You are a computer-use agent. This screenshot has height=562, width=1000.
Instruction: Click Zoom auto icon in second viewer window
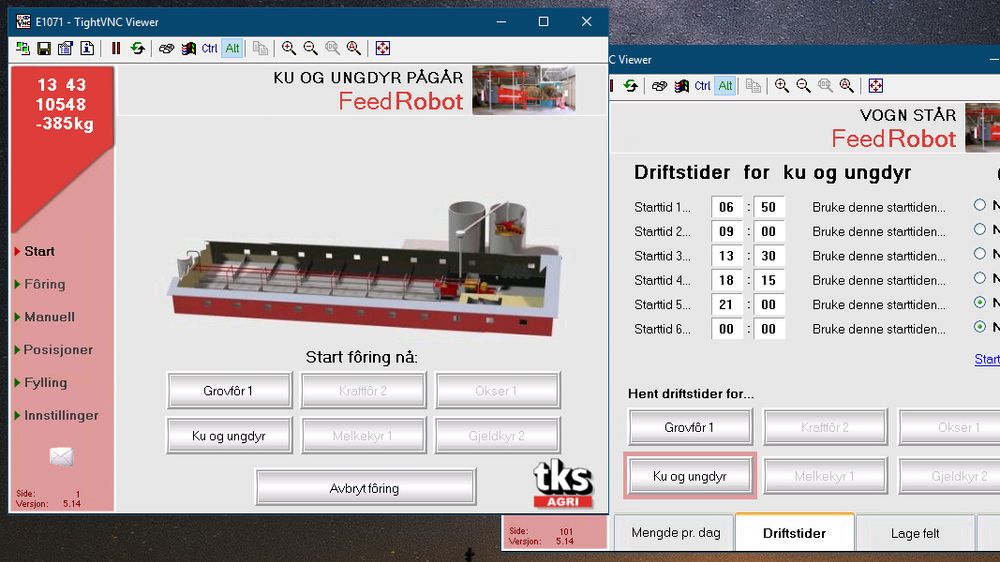coord(847,86)
